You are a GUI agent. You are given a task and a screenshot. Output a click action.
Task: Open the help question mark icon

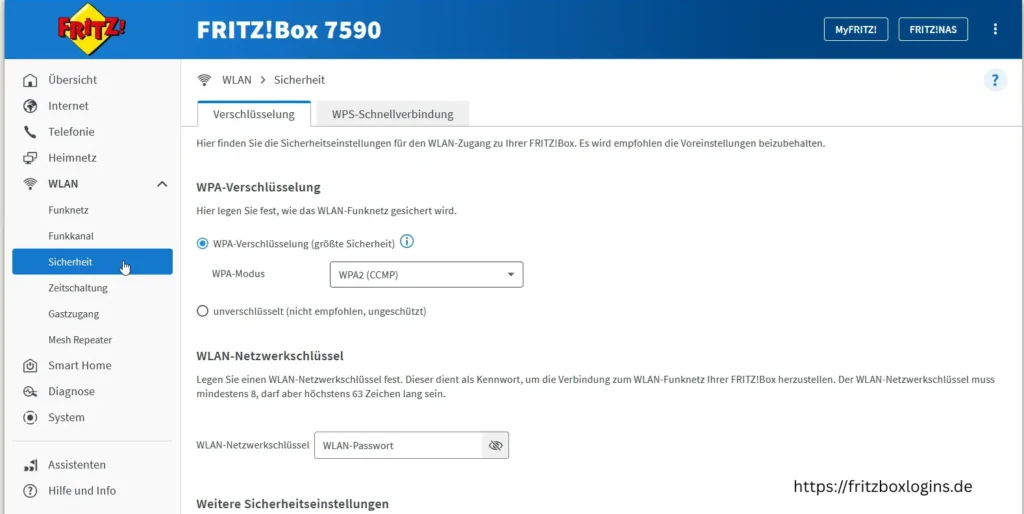(995, 80)
